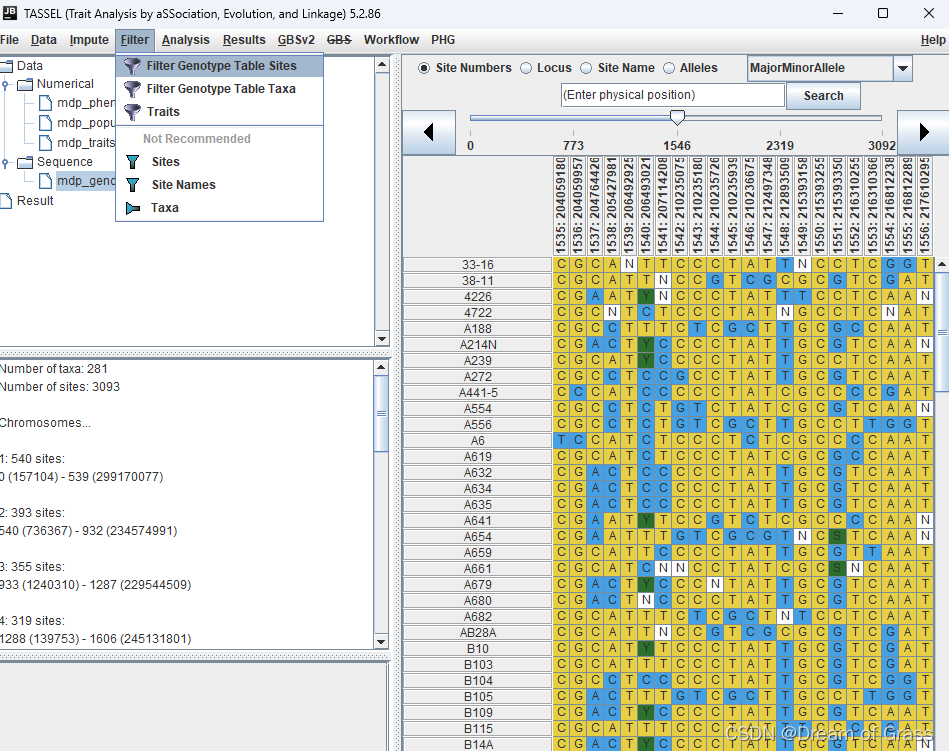The image size is (949, 751).
Task: Click the Sequence folder icon
Action: 25,162
